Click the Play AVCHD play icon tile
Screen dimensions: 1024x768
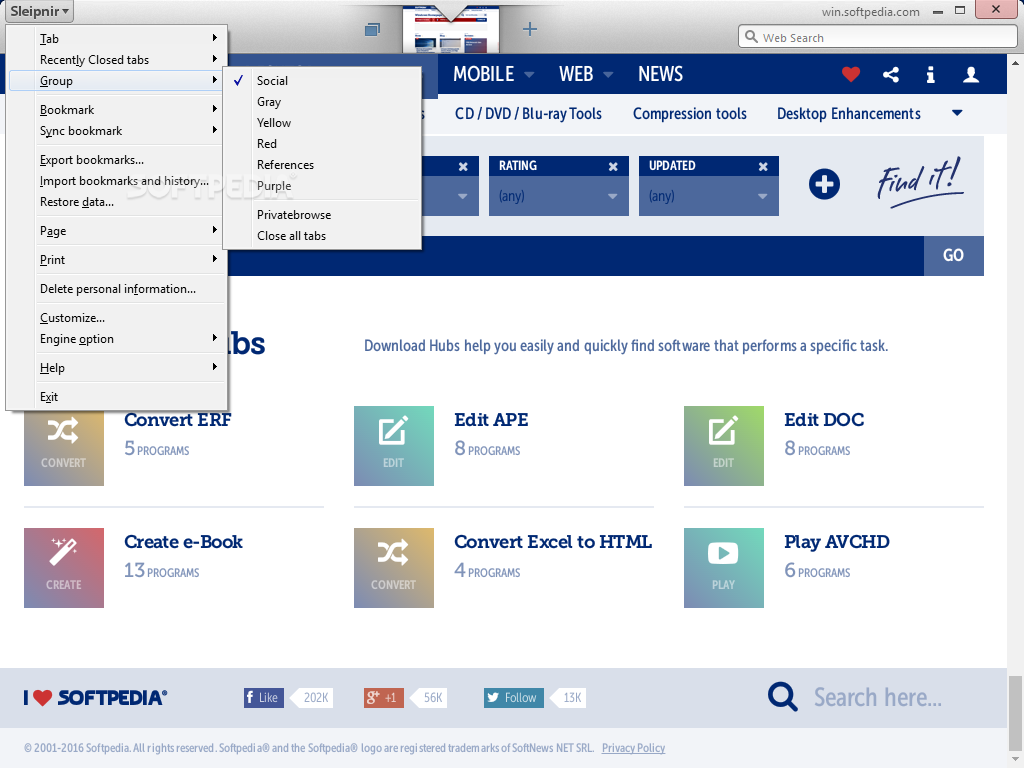point(724,568)
